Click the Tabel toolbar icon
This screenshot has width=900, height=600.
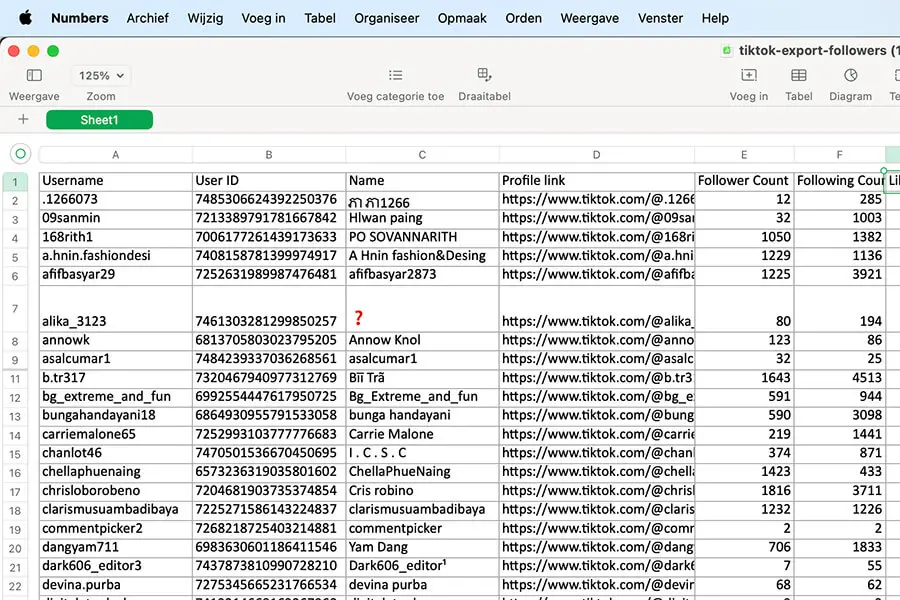[x=799, y=75]
